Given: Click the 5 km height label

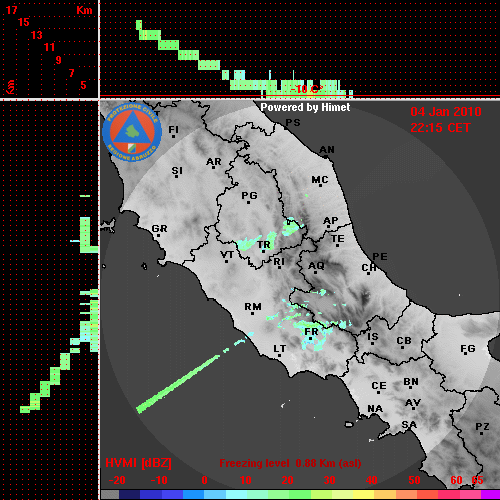Looking at the screenshot, I should click(83, 85).
